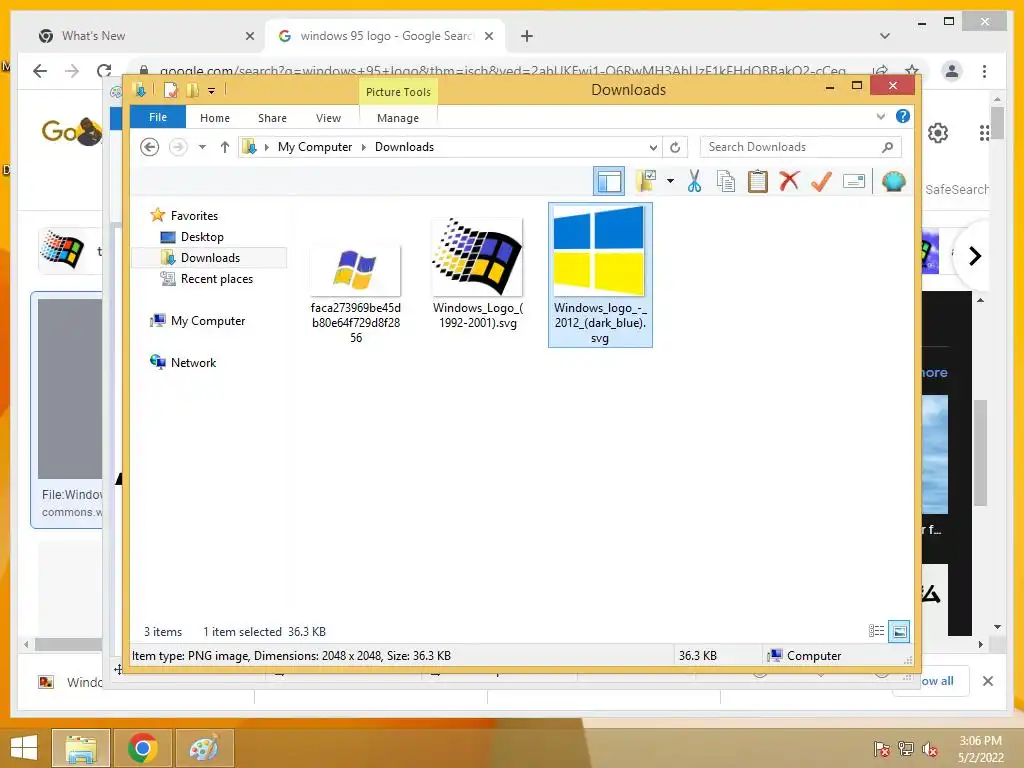Switch to the Home ribbon tab
This screenshot has height=768, width=1024.
[215, 118]
